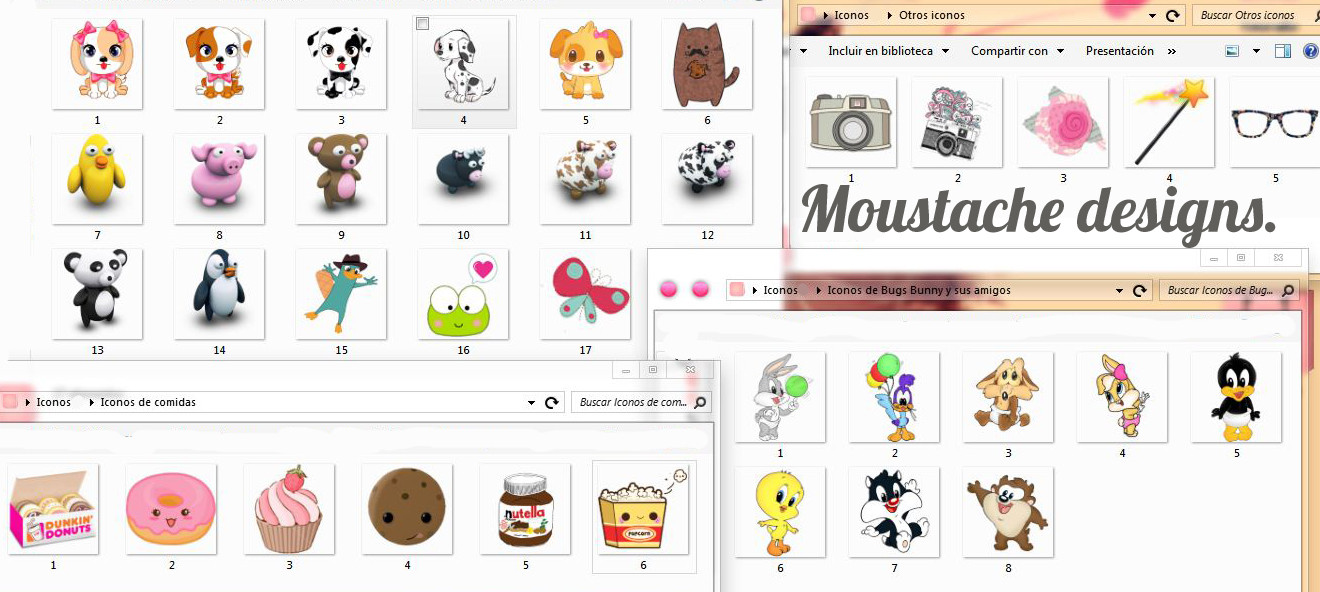Tick the checkbox on sketched Dalmatian item 4

pyautogui.click(x=423, y=23)
